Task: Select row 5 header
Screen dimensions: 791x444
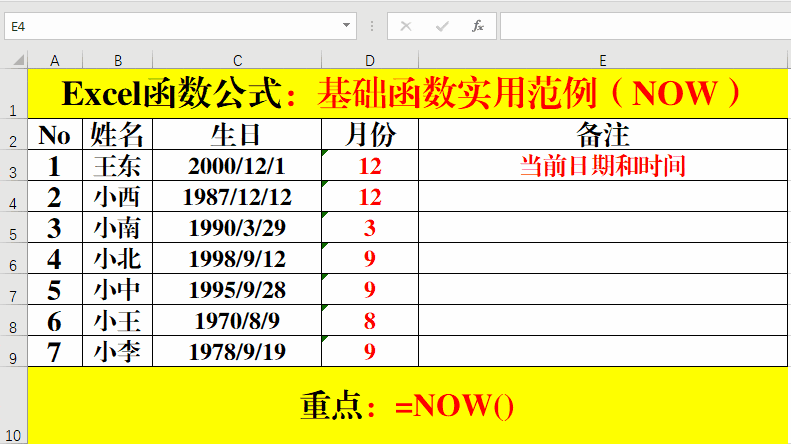Action: [x=13, y=228]
